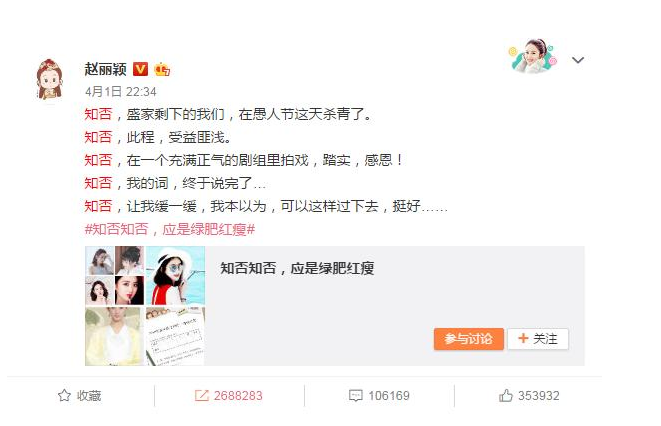Like the post with thumbs-up icon
This screenshot has height=426, width=661.
click(506, 395)
